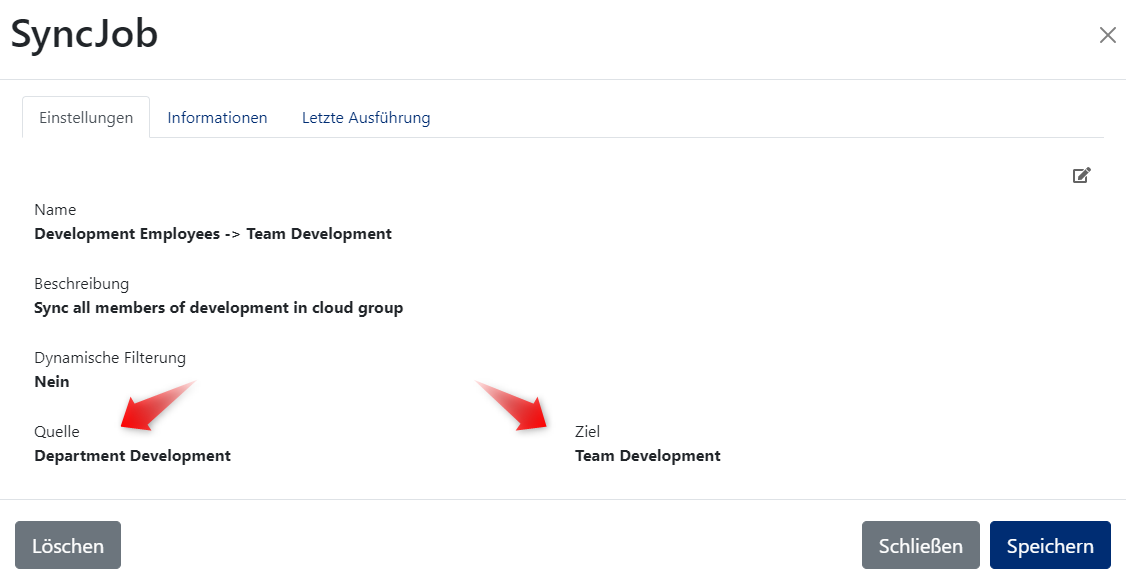This screenshot has width=1126, height=580.
Task: Select the Quelle value Department Development
Action: click(132, 455)
